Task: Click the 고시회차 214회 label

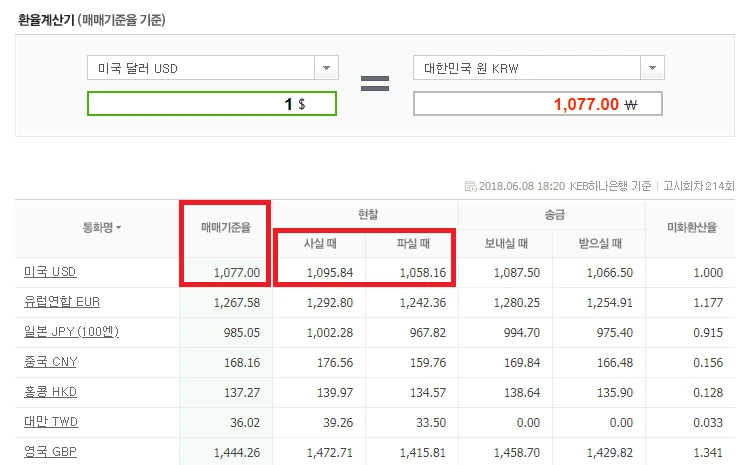Action: click(x=699, y=186)
